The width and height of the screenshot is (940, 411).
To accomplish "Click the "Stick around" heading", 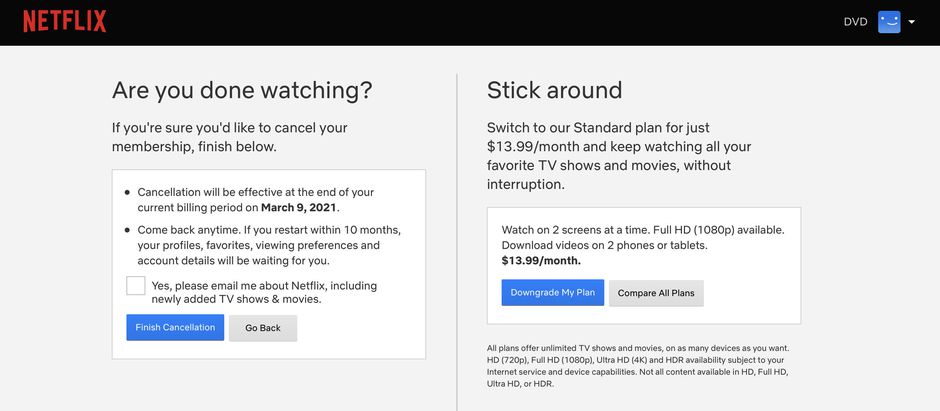I will [x=554, y=90].
